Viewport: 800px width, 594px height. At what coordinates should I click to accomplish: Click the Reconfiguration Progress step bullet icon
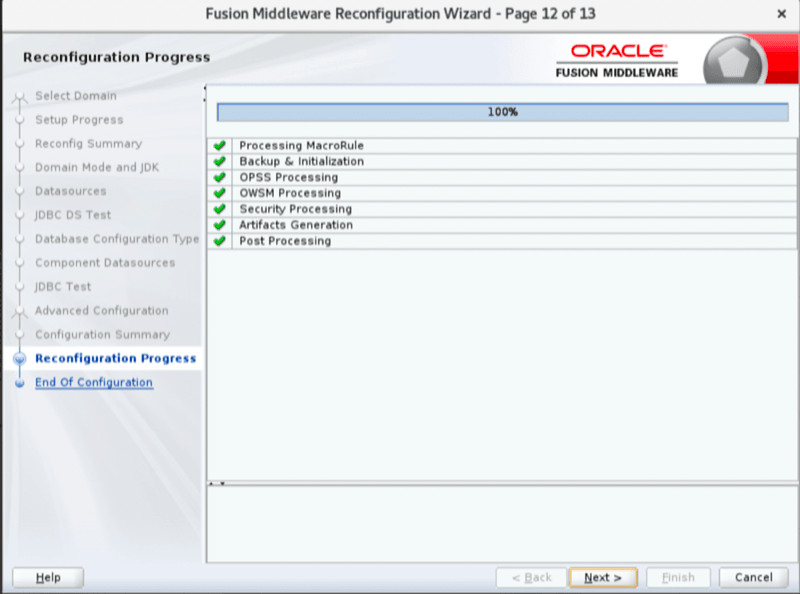pos(19,359)
